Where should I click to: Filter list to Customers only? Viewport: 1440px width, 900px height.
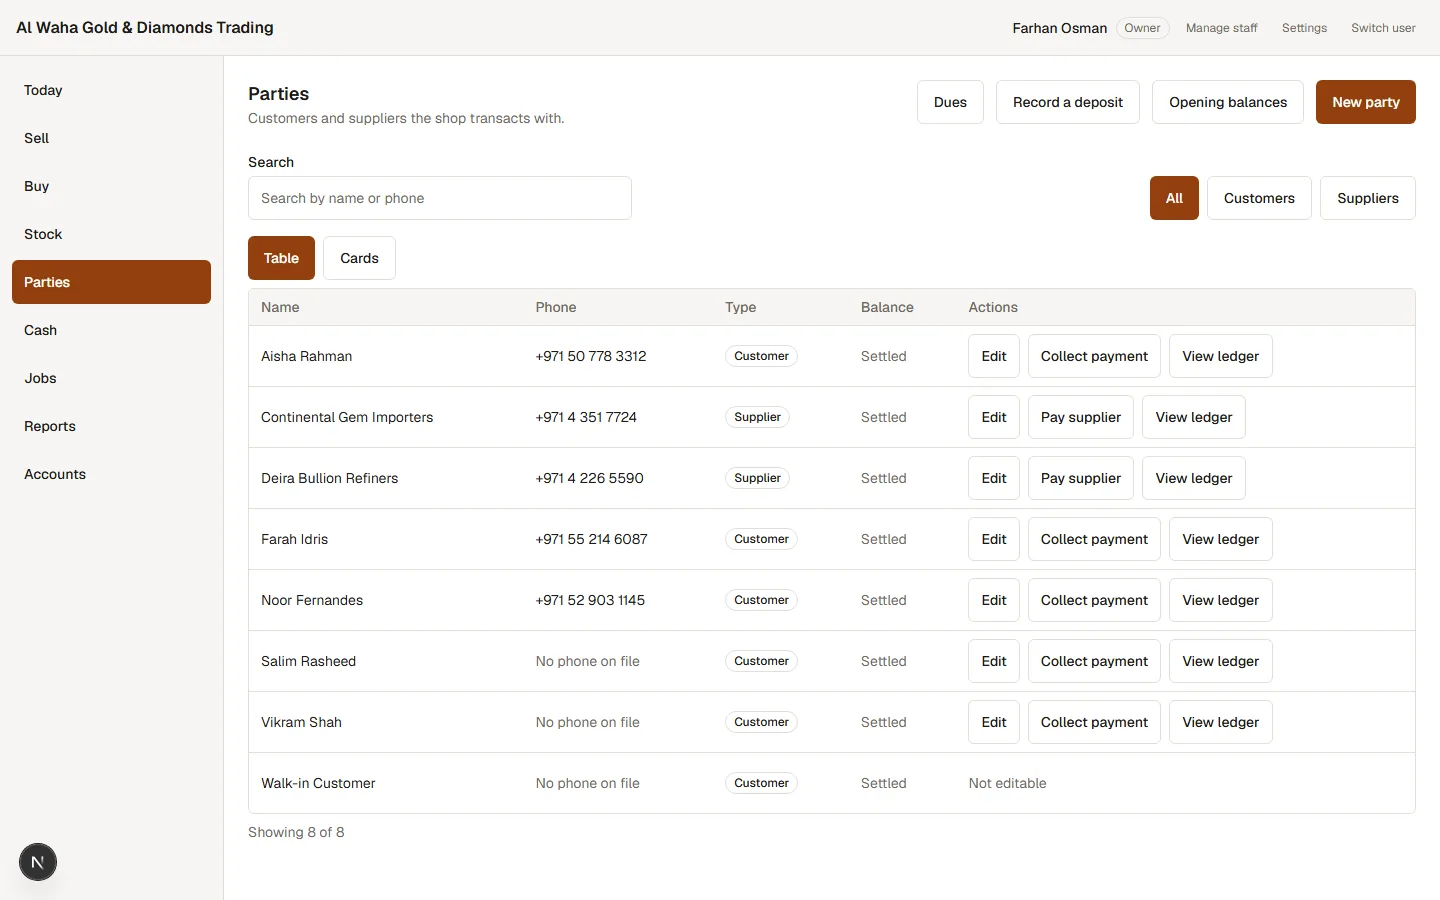click(x=1259, y=198)
